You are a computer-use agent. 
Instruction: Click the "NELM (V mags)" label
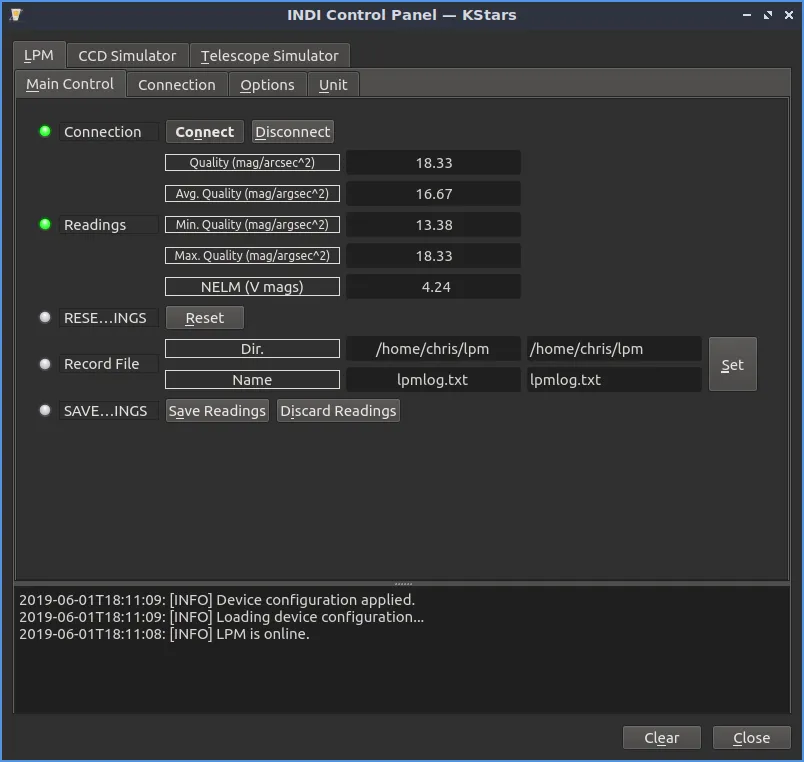(x=252, y=287)
